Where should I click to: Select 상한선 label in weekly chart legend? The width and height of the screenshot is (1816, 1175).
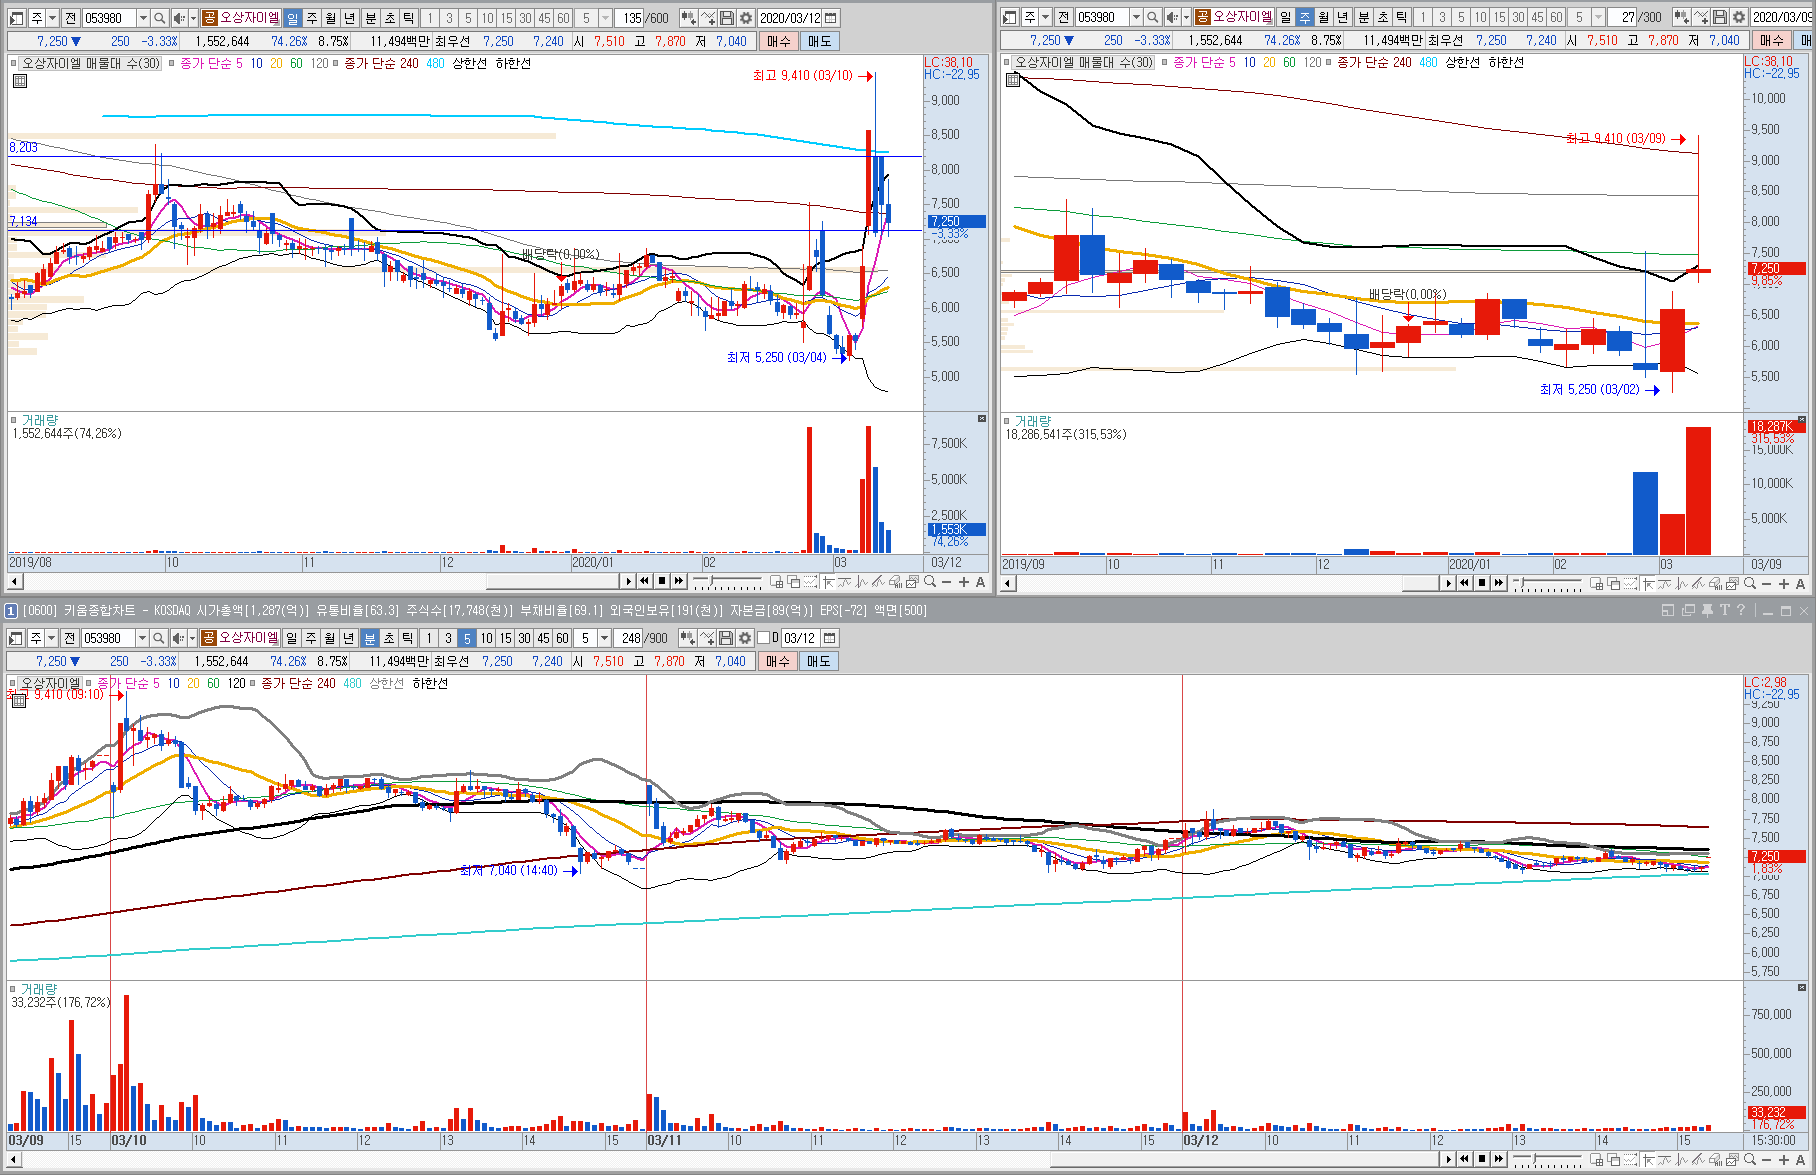[1462, 62]
